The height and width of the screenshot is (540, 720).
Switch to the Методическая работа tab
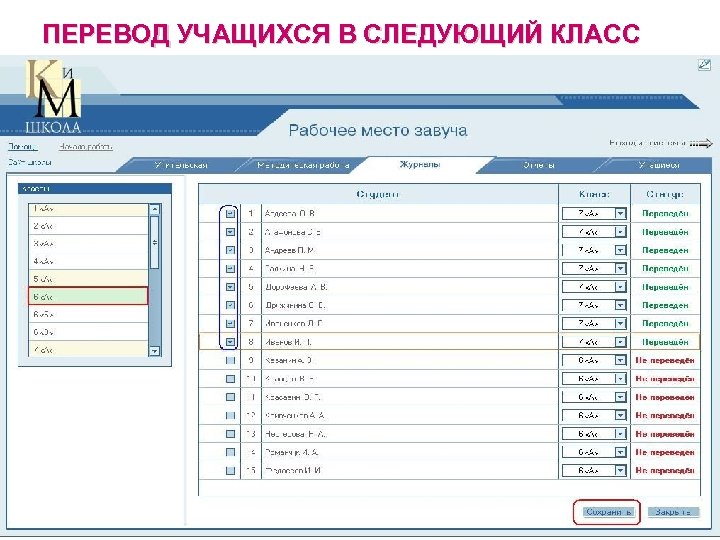click(x=303, y=165)
